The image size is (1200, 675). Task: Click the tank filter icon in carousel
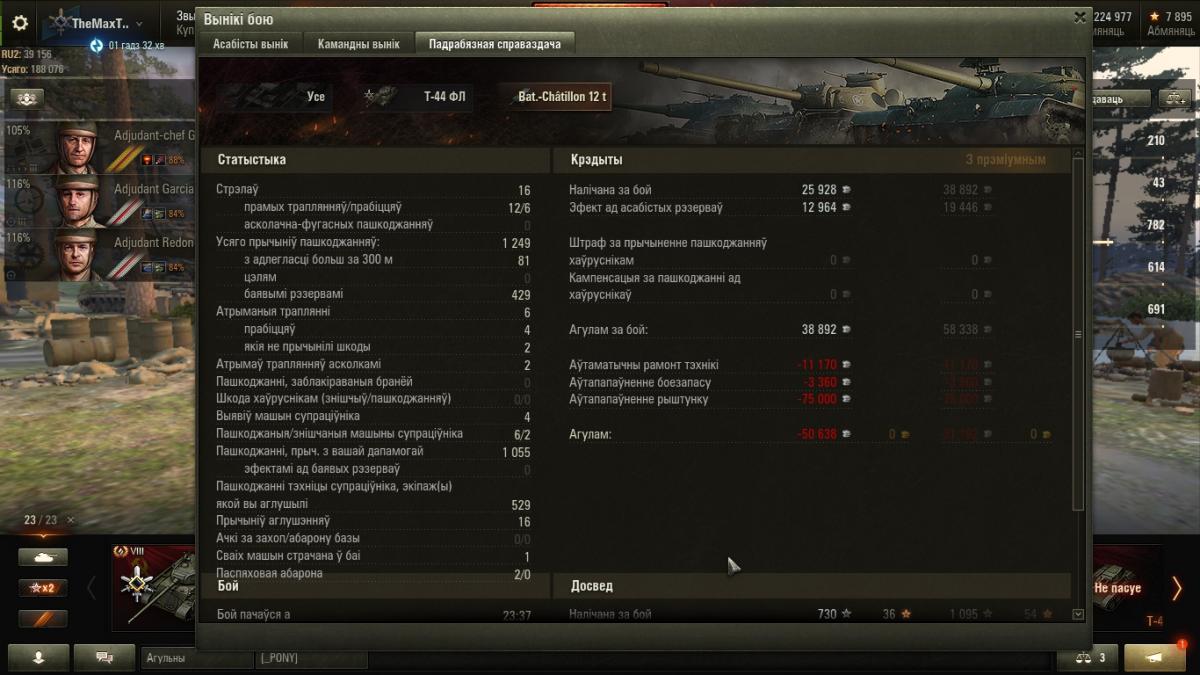(43, 557)
